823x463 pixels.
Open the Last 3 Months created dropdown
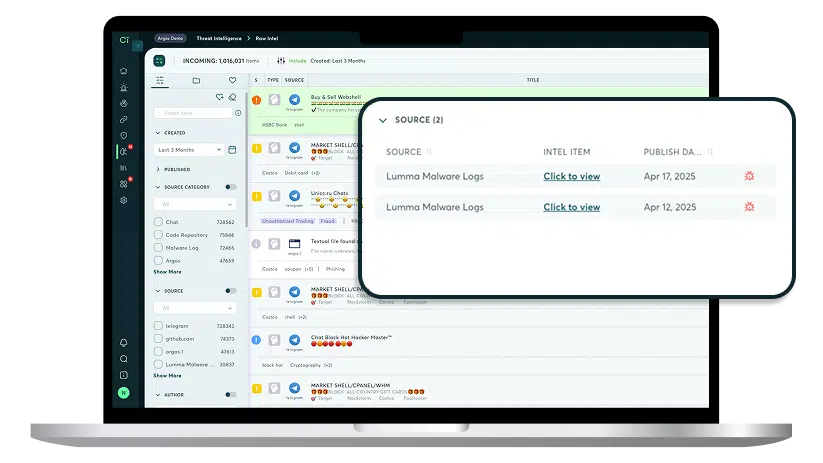coord(190,150)
